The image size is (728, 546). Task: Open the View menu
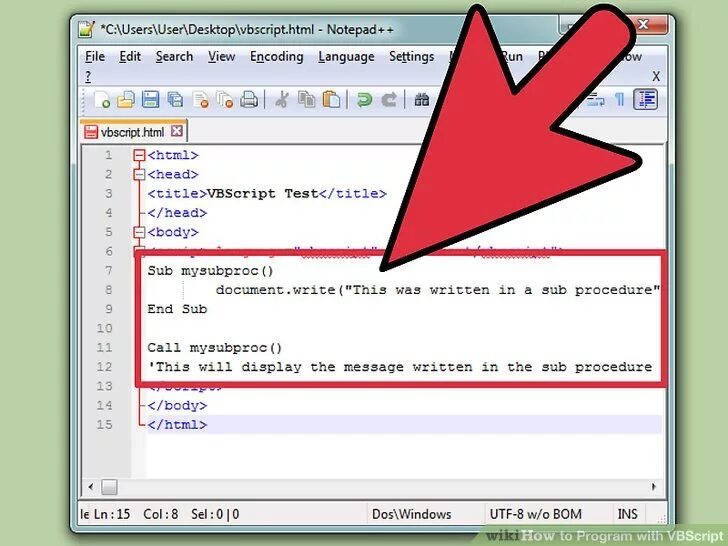pos(221,57)
